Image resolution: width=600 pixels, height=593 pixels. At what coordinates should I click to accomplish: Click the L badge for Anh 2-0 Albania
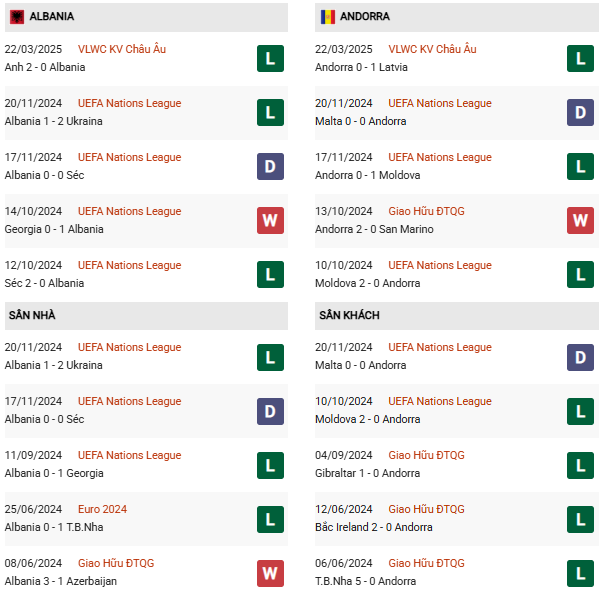tap(270, 59)
